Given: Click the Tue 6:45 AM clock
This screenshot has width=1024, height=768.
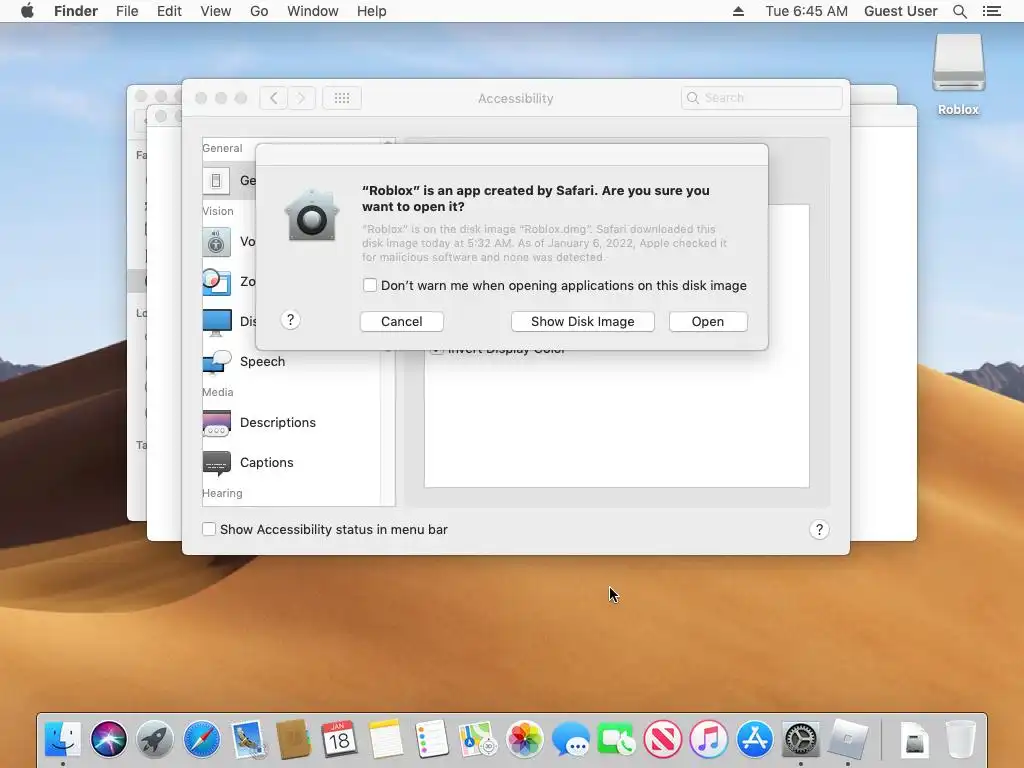Looking at the screenshot, I should (x=807, y=11).
